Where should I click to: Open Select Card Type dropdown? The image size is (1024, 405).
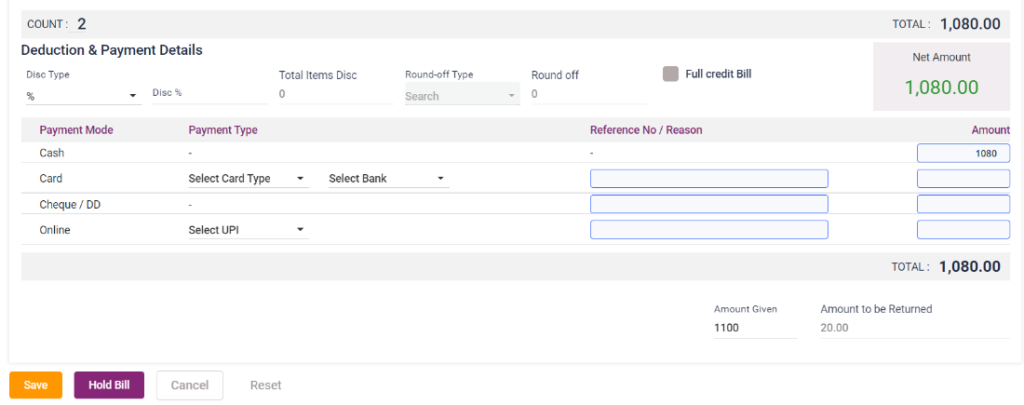click(248, 179)
